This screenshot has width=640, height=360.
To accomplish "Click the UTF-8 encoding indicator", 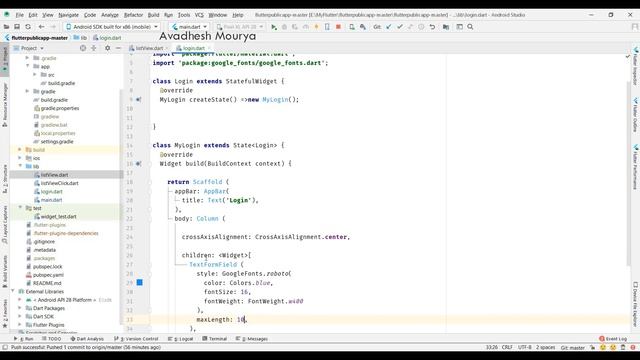I will 524,348.
